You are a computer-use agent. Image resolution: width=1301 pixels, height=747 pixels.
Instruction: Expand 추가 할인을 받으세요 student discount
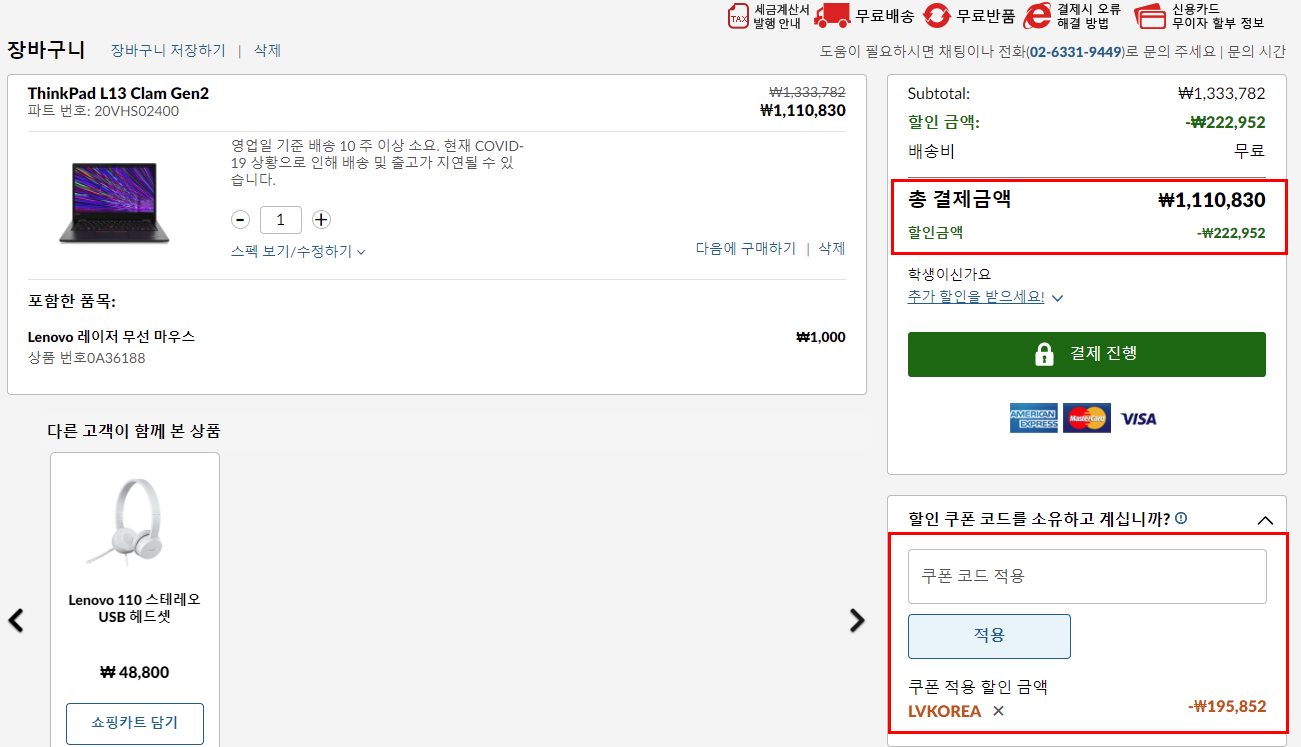click(x=985, y=297)
